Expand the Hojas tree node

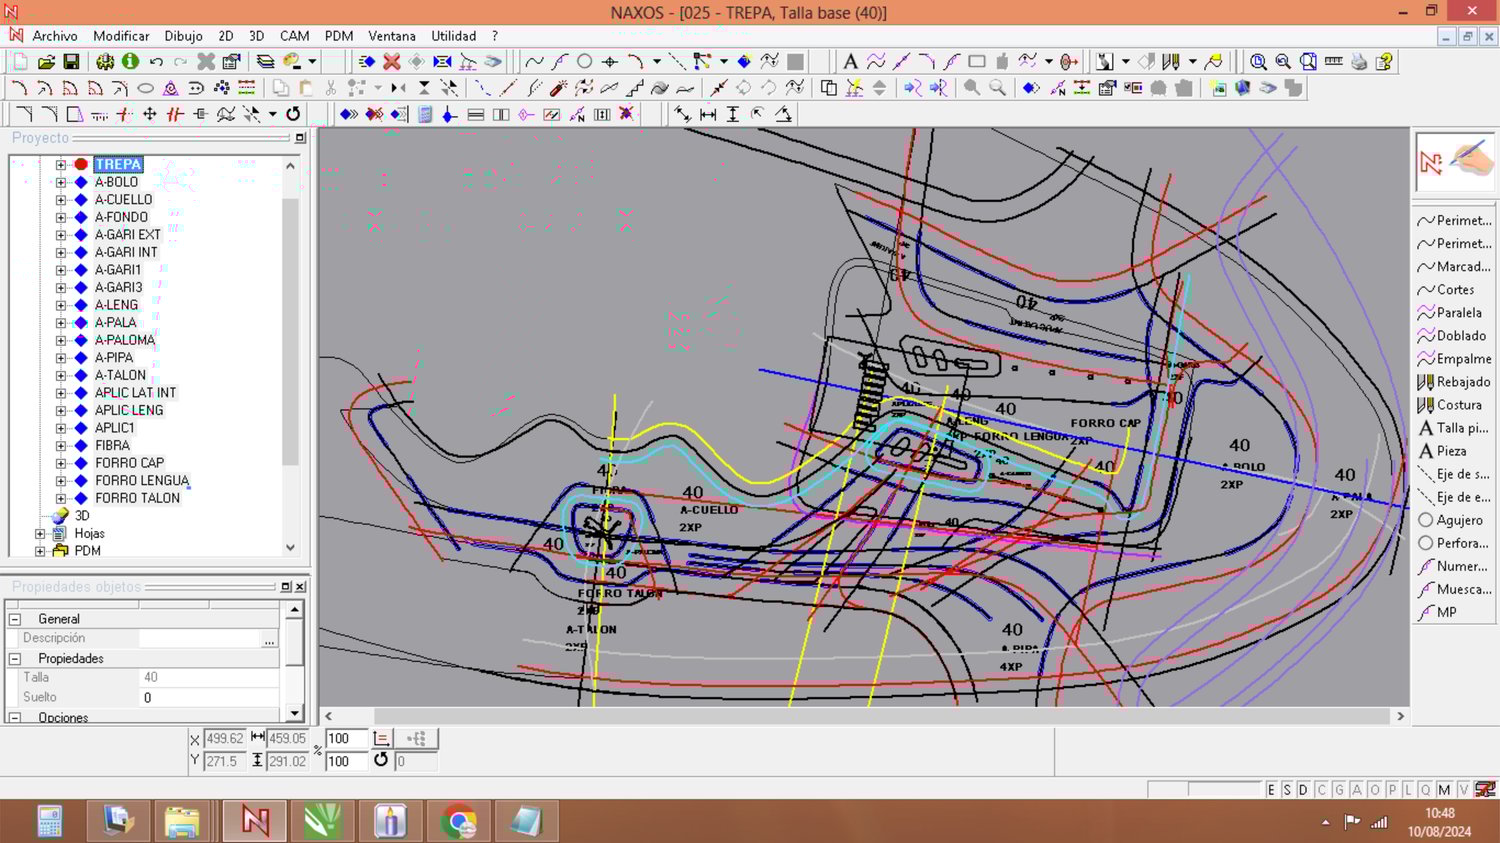(x=40, y=534)
